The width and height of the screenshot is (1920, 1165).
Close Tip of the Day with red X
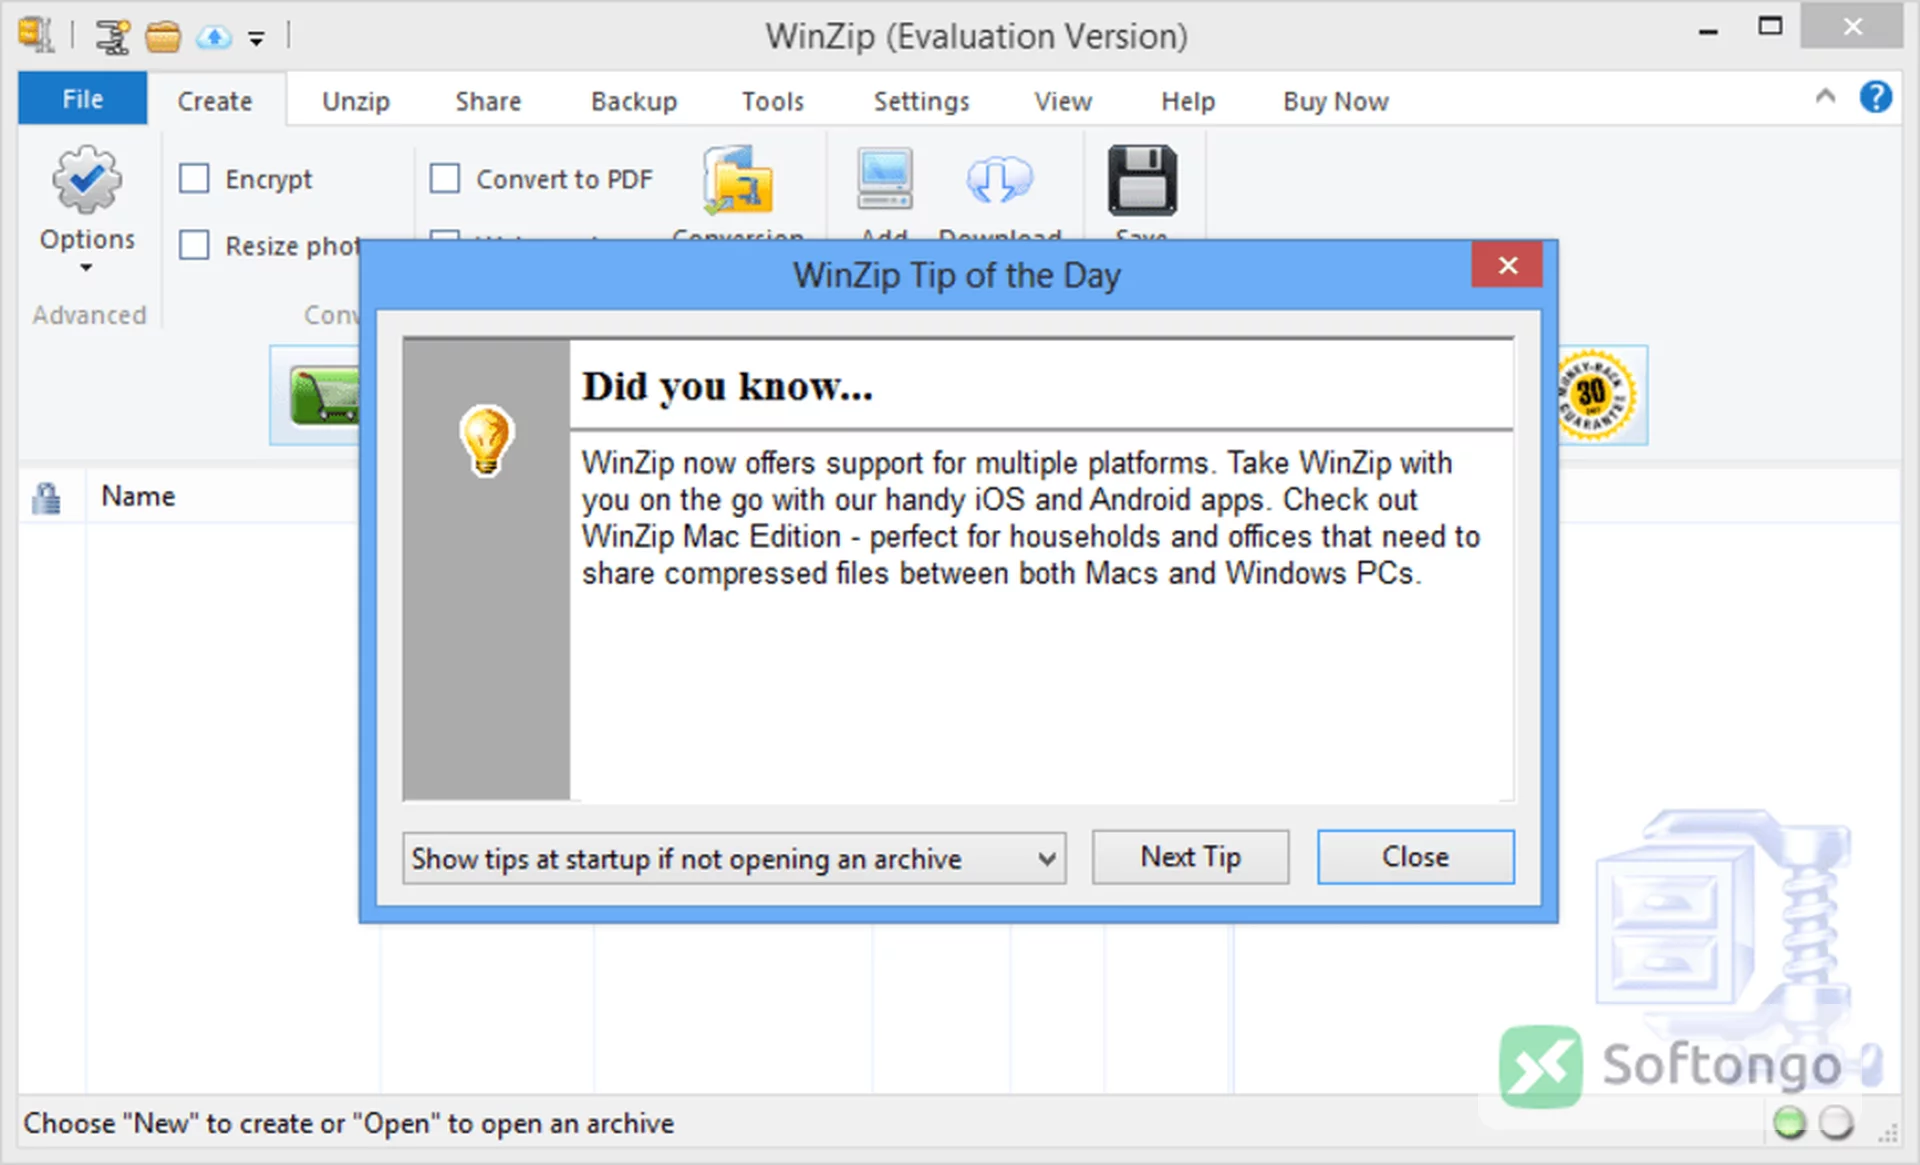pos(1507,265)
